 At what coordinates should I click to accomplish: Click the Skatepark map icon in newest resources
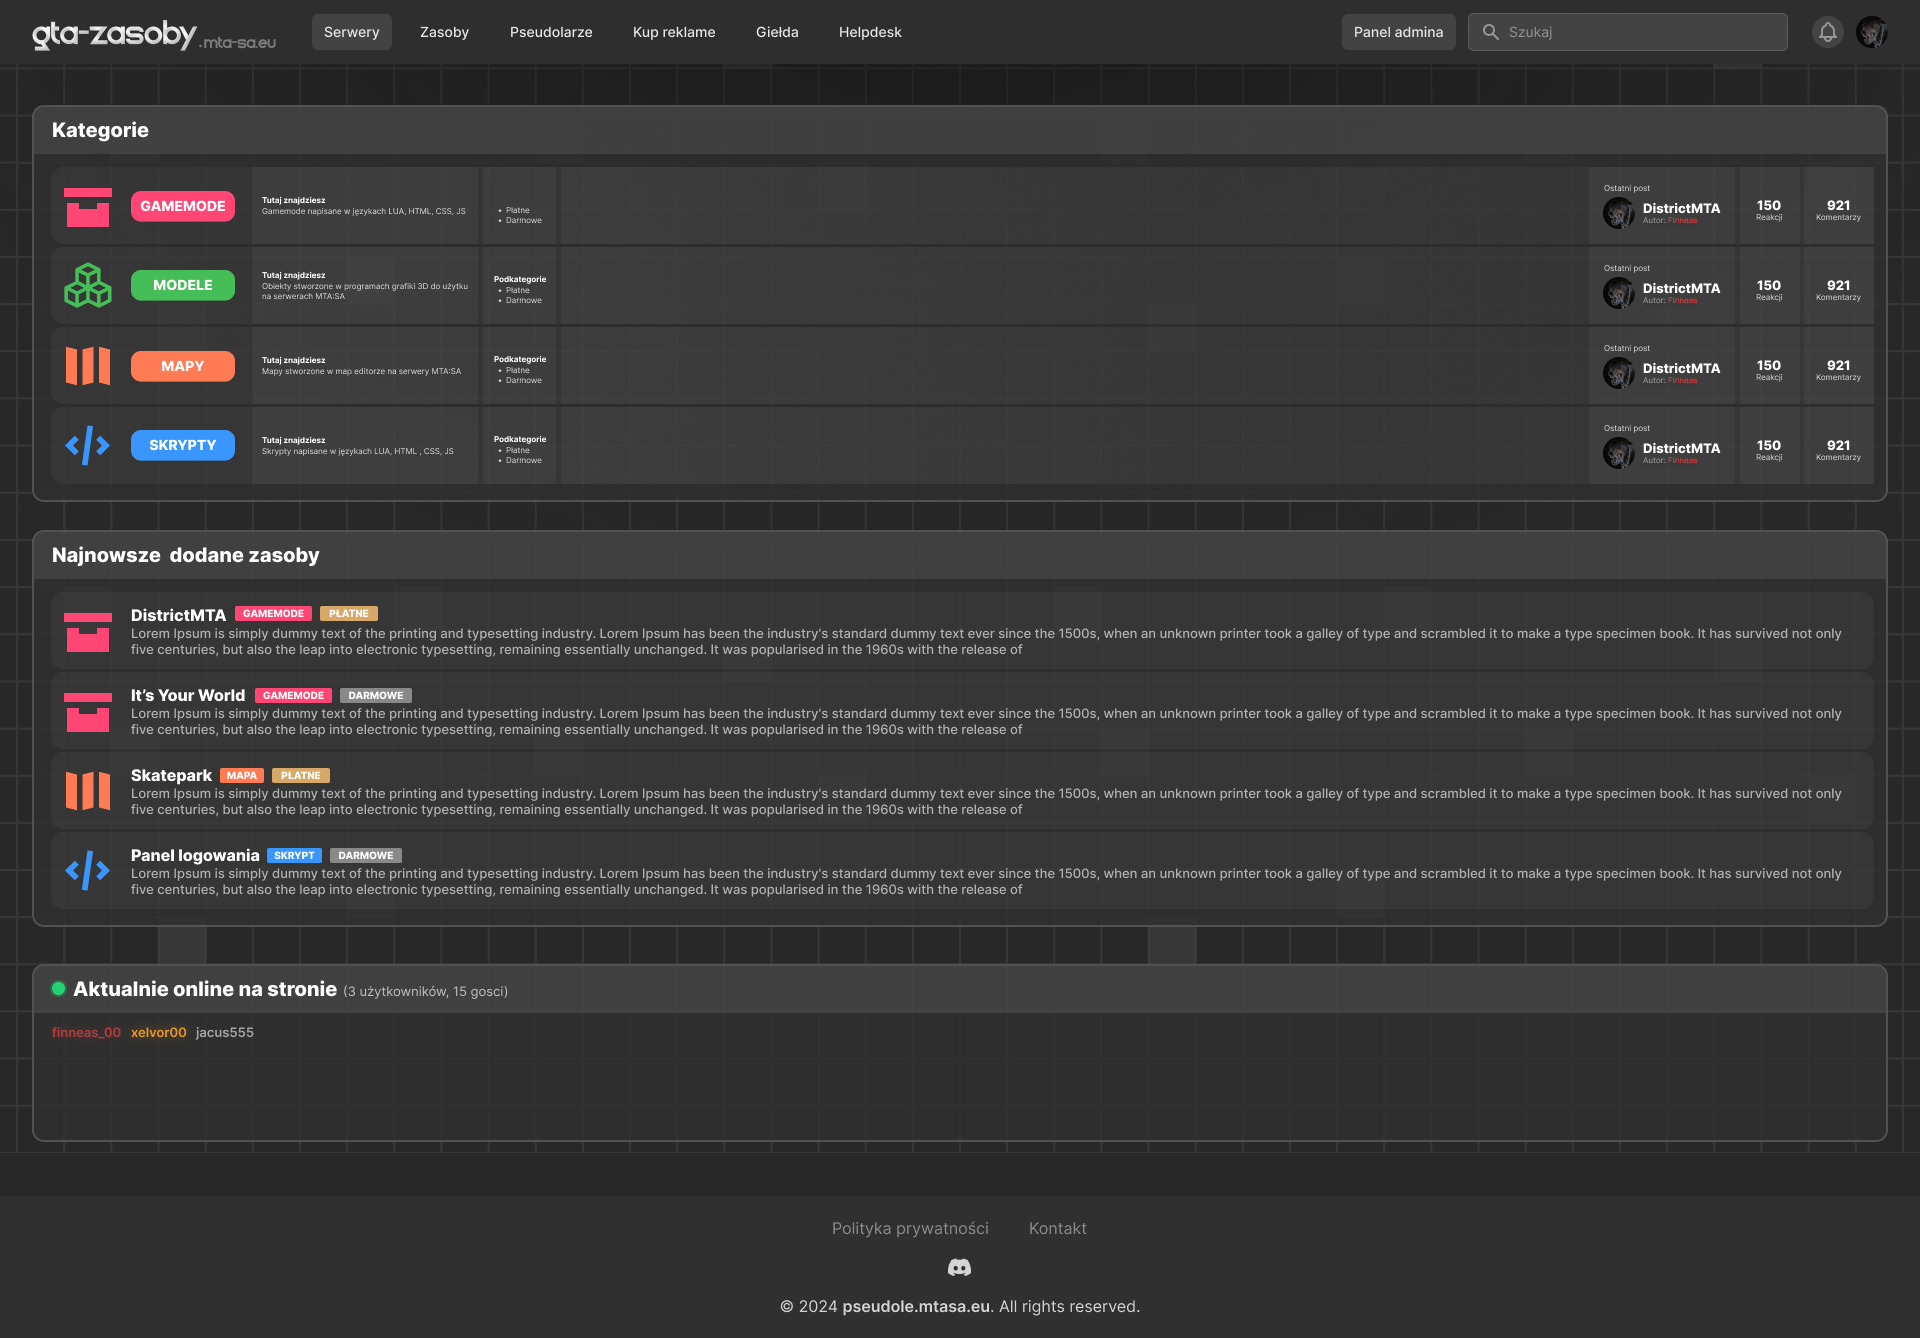(88, 791)
